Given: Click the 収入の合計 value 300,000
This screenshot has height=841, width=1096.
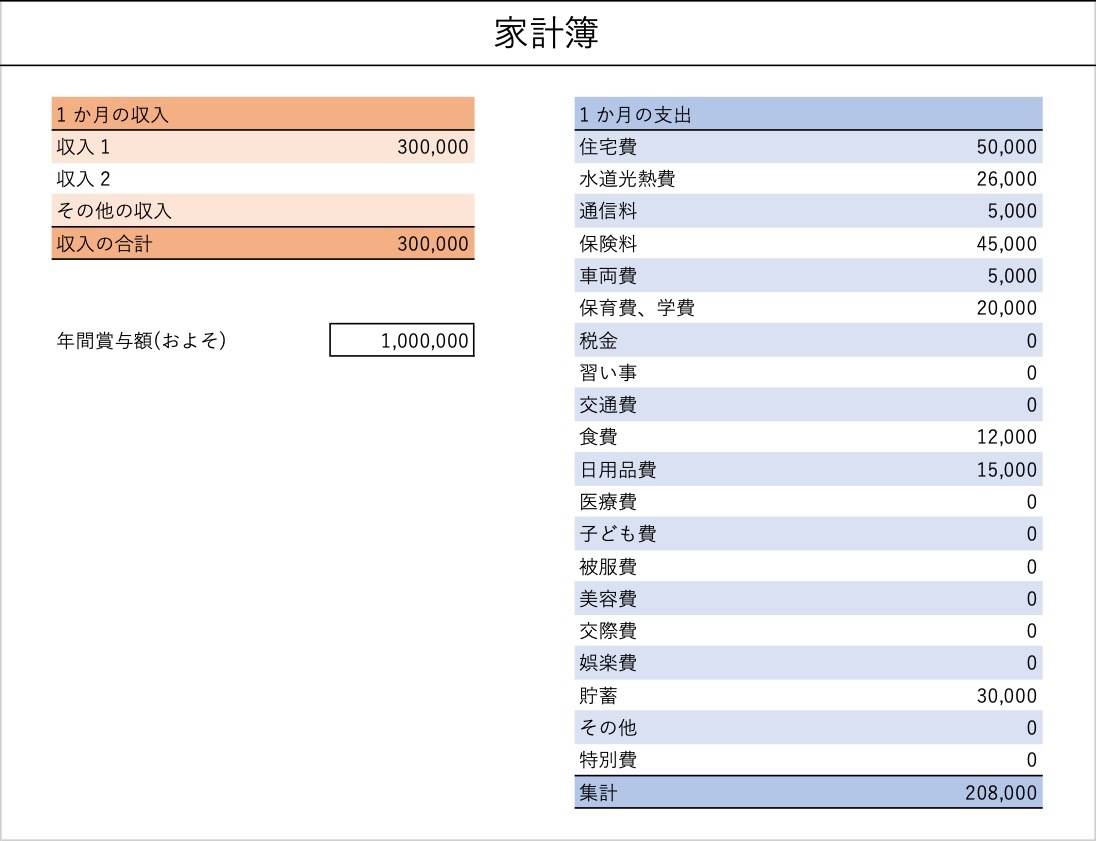Looking at the screenshot, I should pyautogui.click(x=433, y=244).
